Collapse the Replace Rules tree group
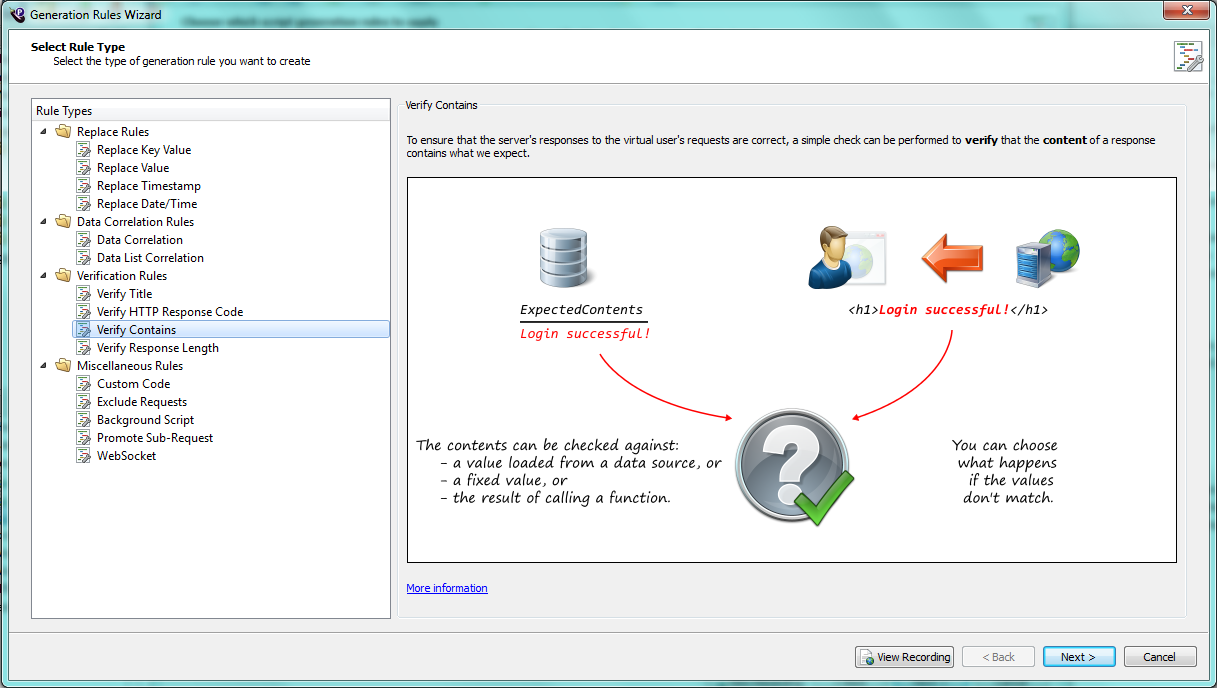The width and height of the screenshot is (1217, 688). (x=44, y=132)
